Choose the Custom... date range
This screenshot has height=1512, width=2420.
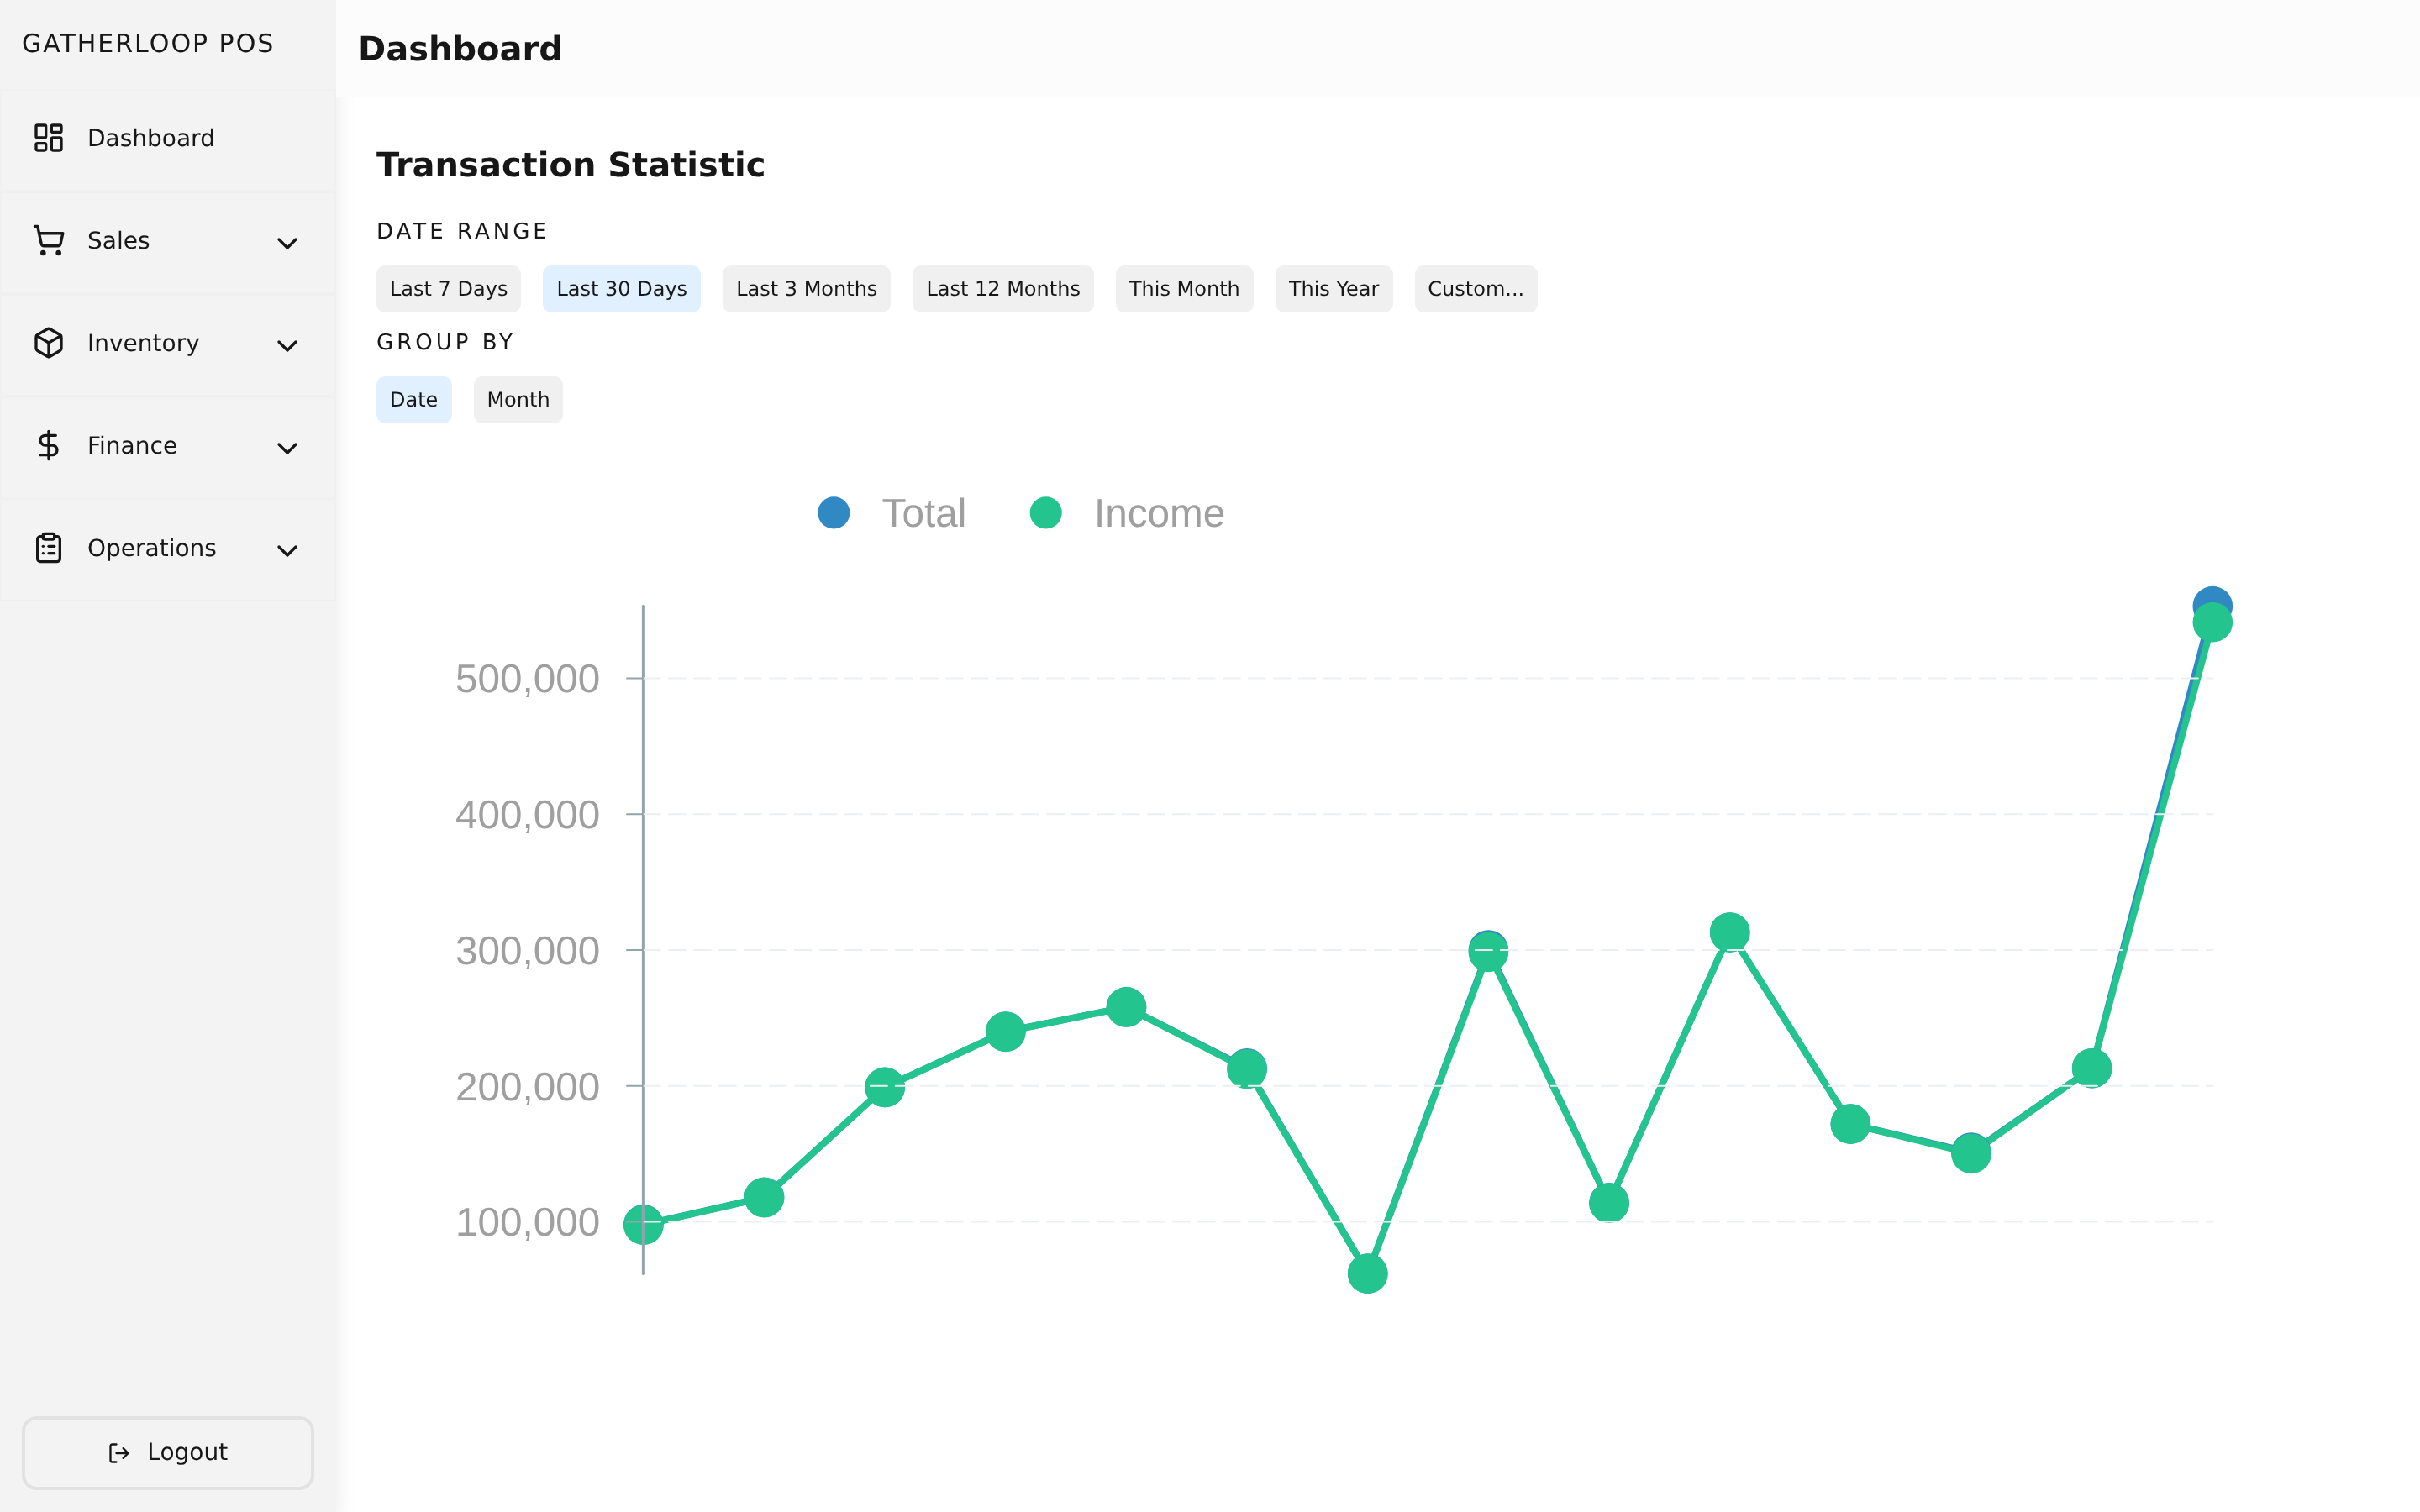point(1475,289)
